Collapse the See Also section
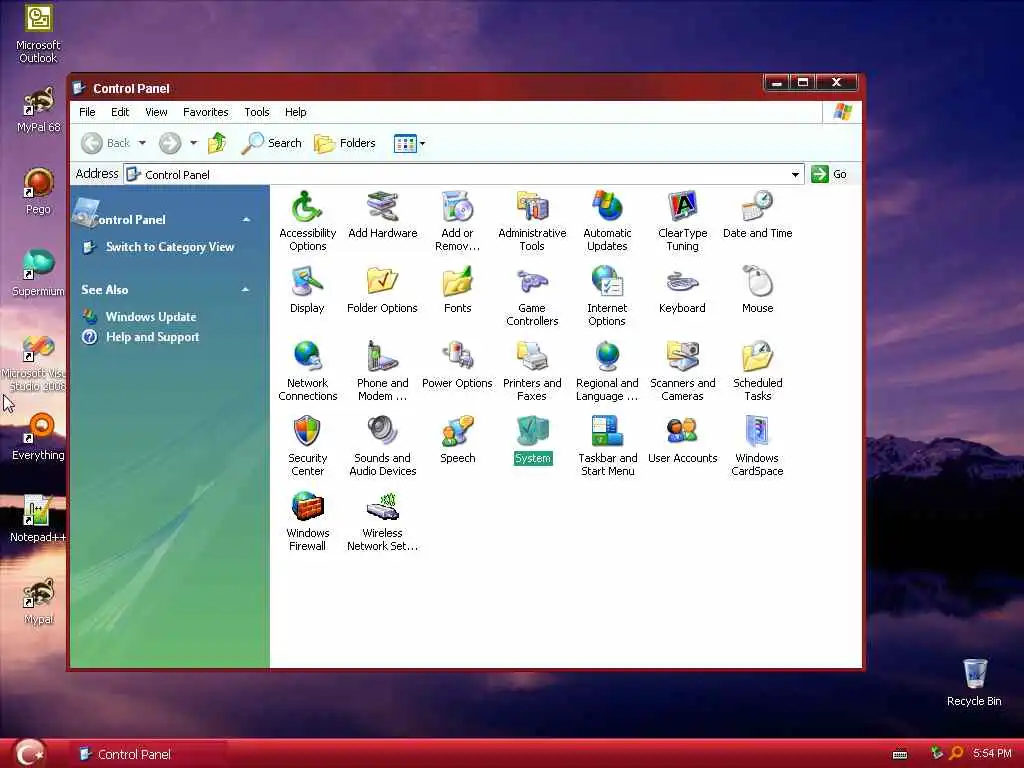The image size is (1024, 768). [246, 289]
